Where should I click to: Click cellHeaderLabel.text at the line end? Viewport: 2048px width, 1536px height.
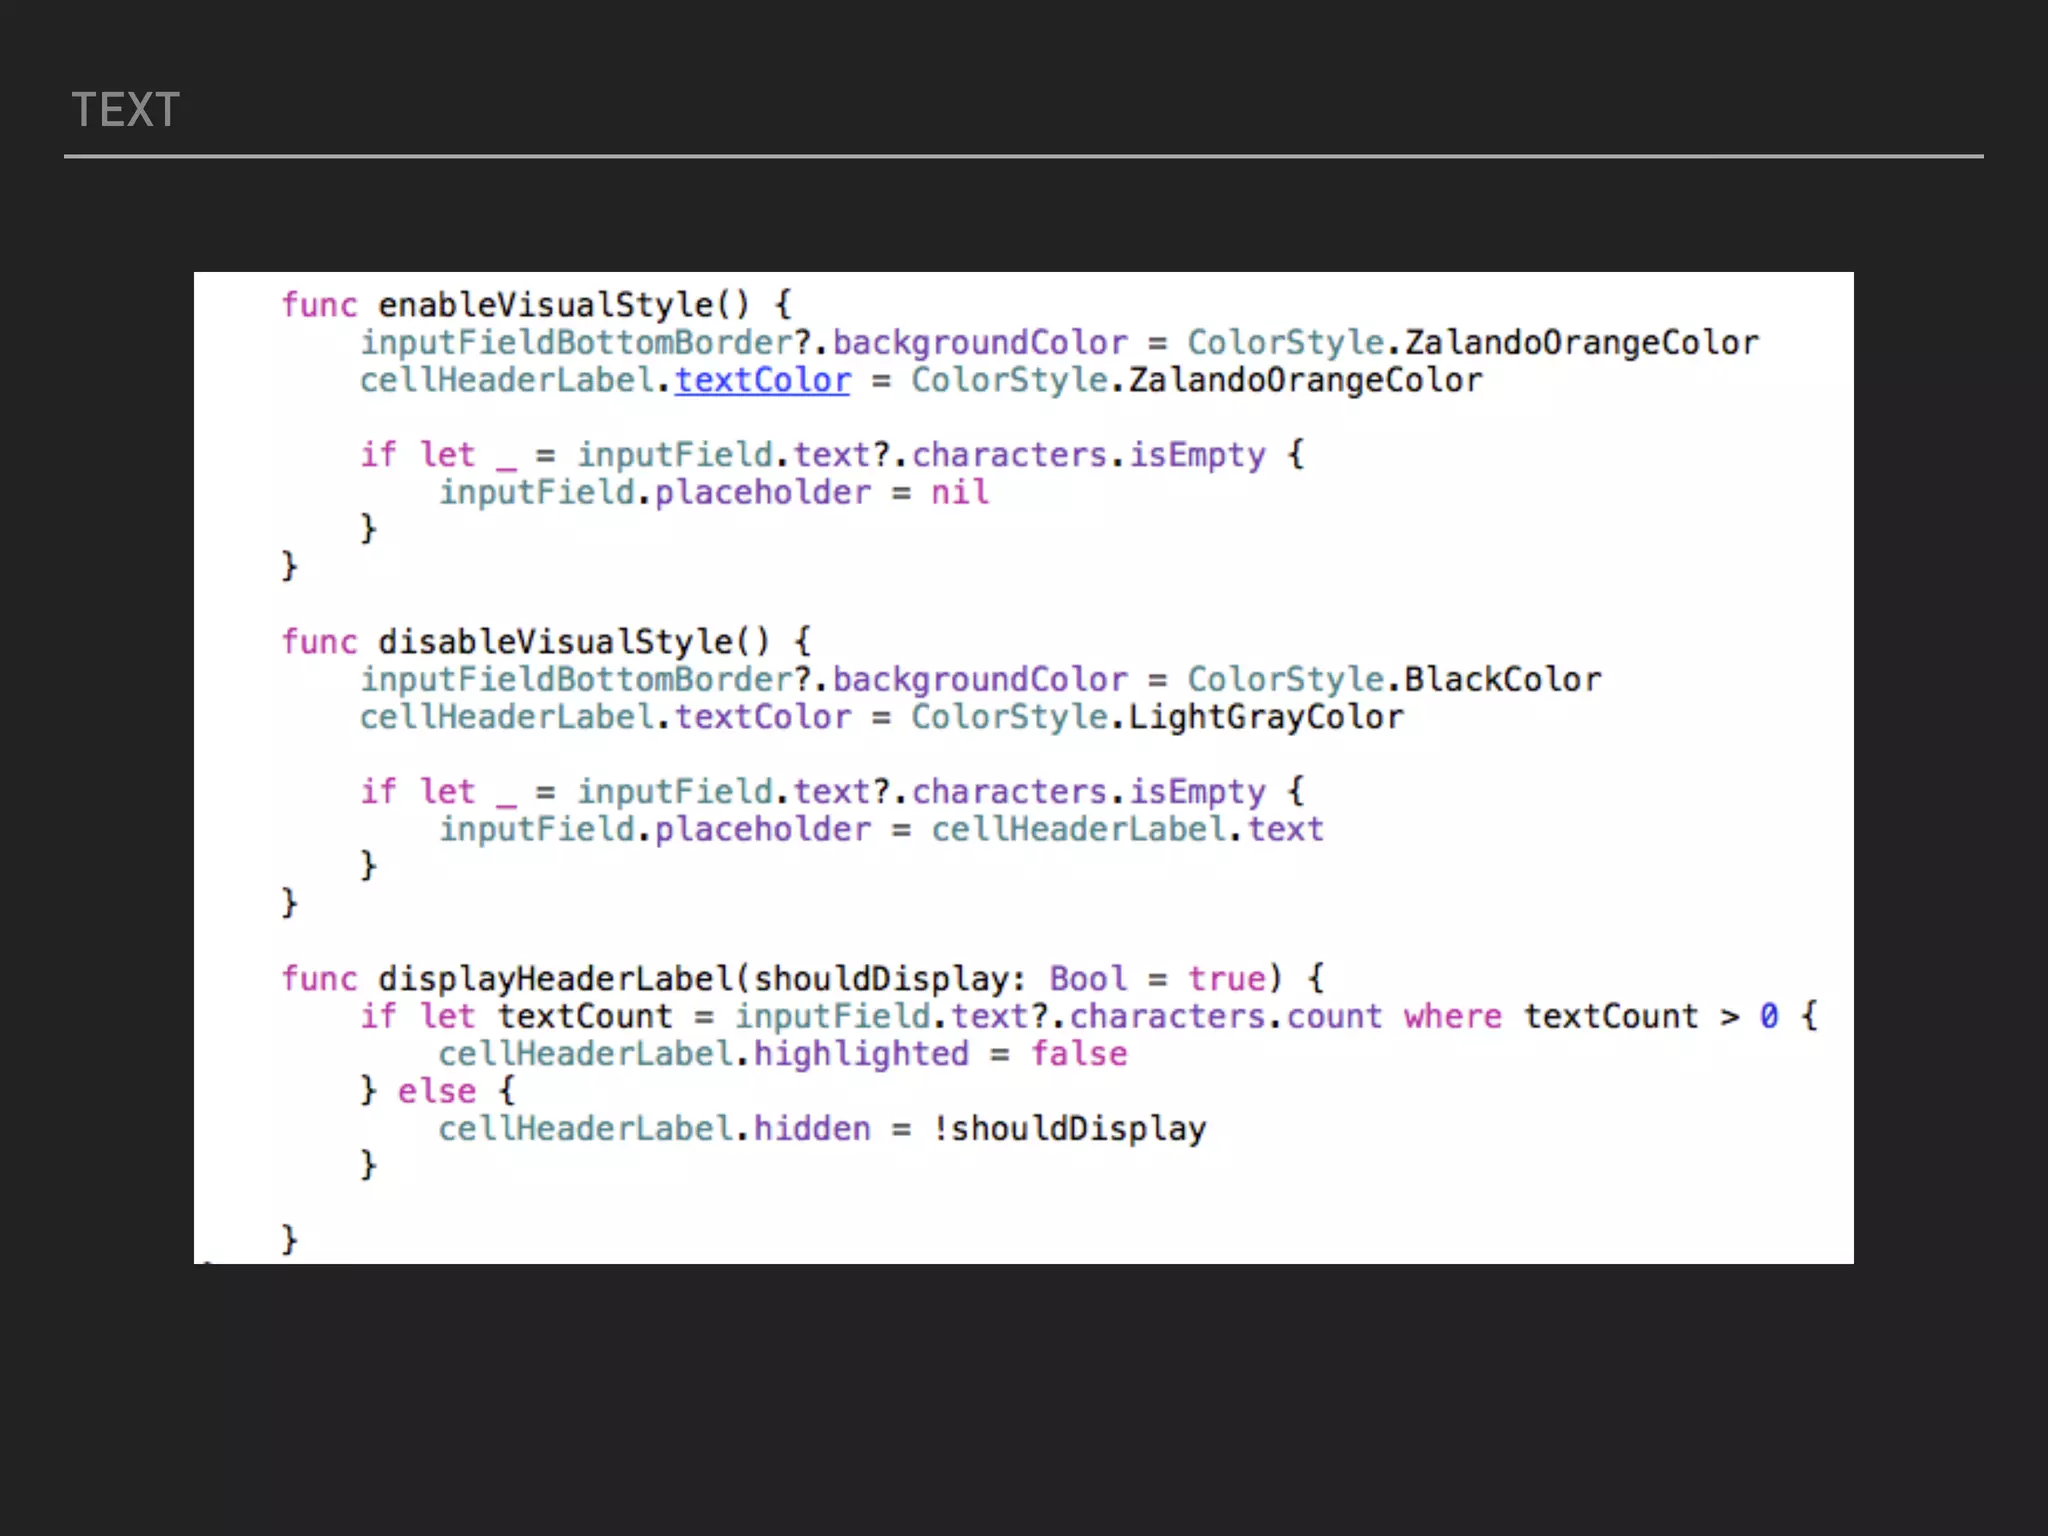tap(1127, 830)
